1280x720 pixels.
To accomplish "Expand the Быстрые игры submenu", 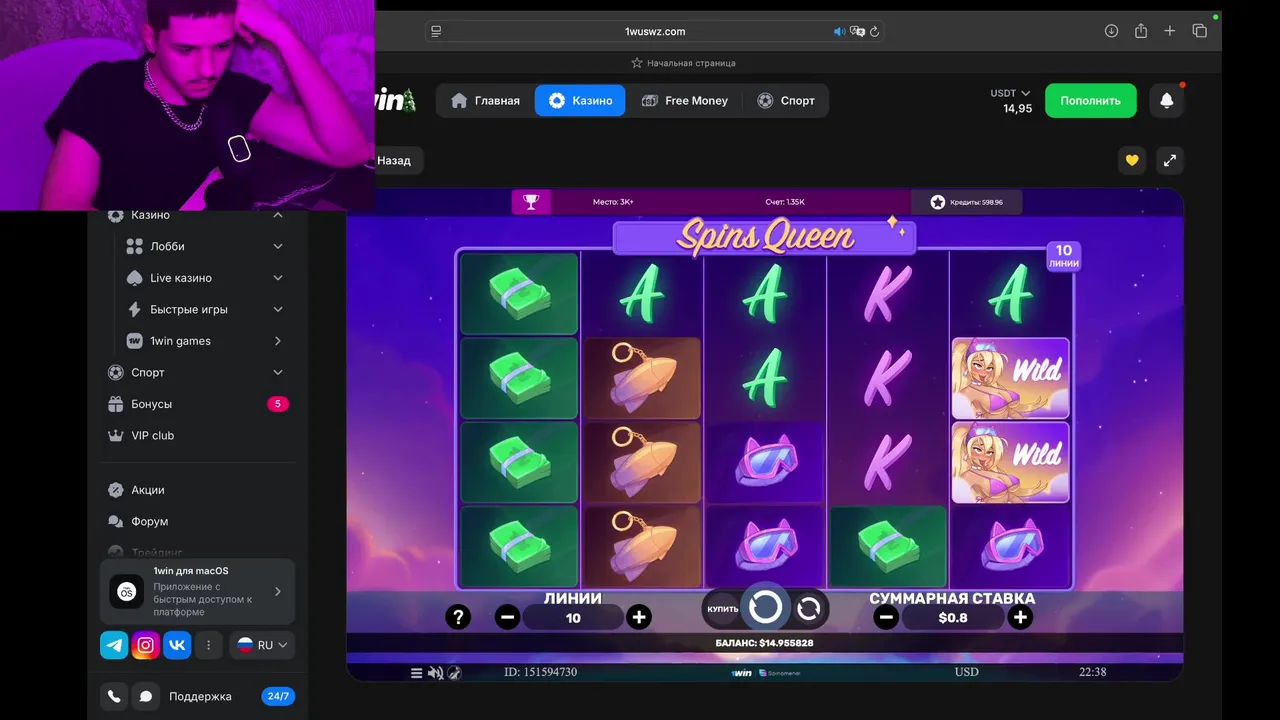I will [x=278, y=310].
